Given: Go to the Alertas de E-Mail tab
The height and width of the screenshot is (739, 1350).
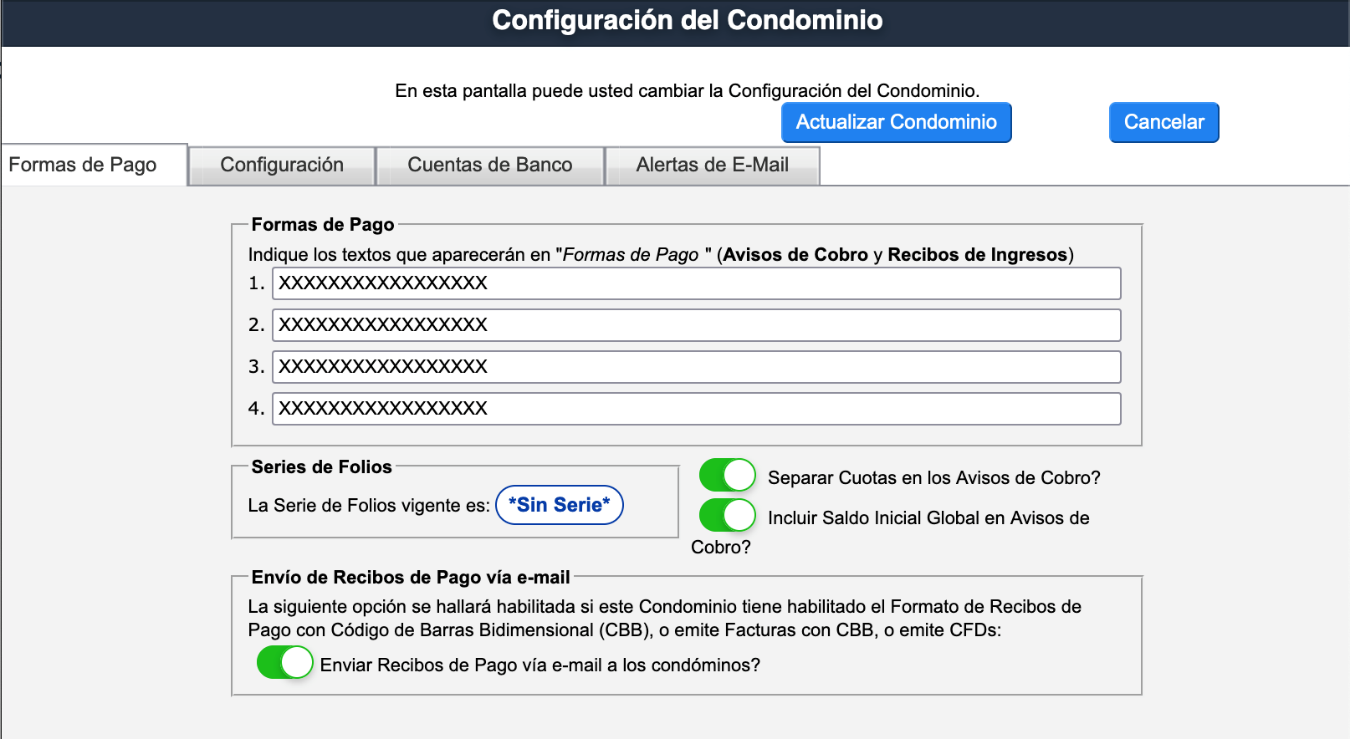Looking at the screenshot, I should click(712, 165).
